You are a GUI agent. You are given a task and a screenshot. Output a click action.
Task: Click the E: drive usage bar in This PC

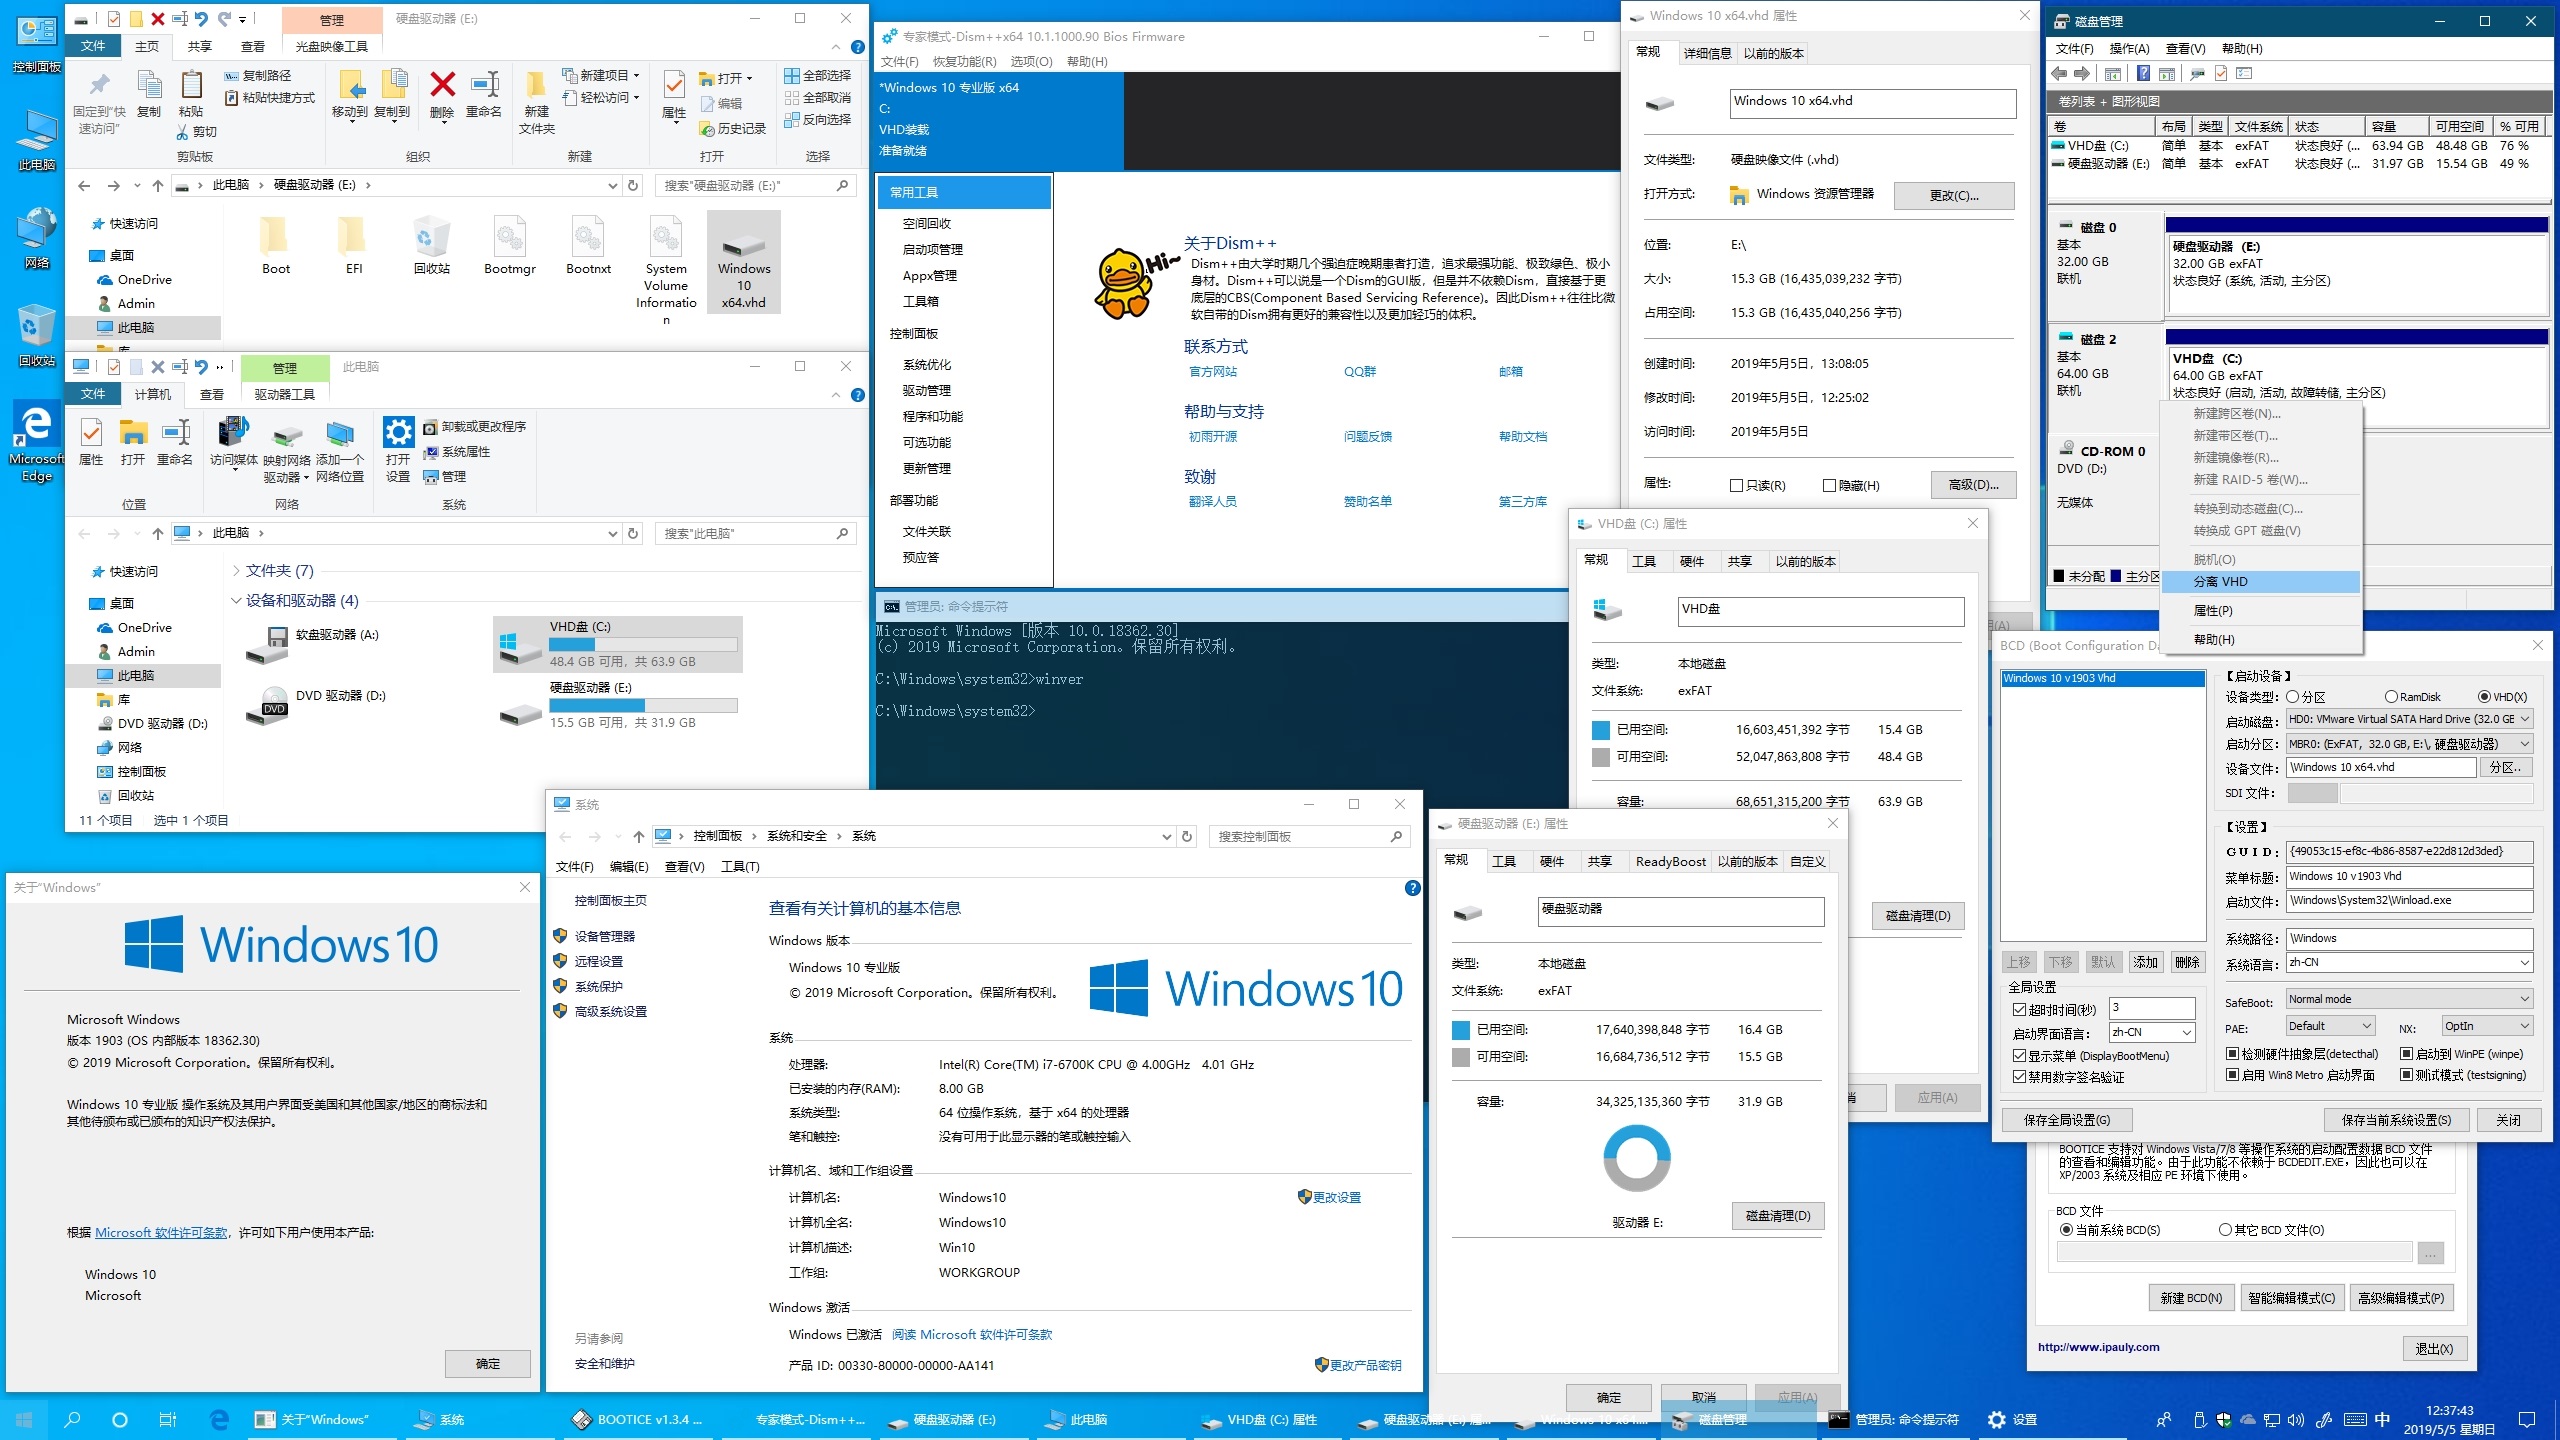click(643, 706)
